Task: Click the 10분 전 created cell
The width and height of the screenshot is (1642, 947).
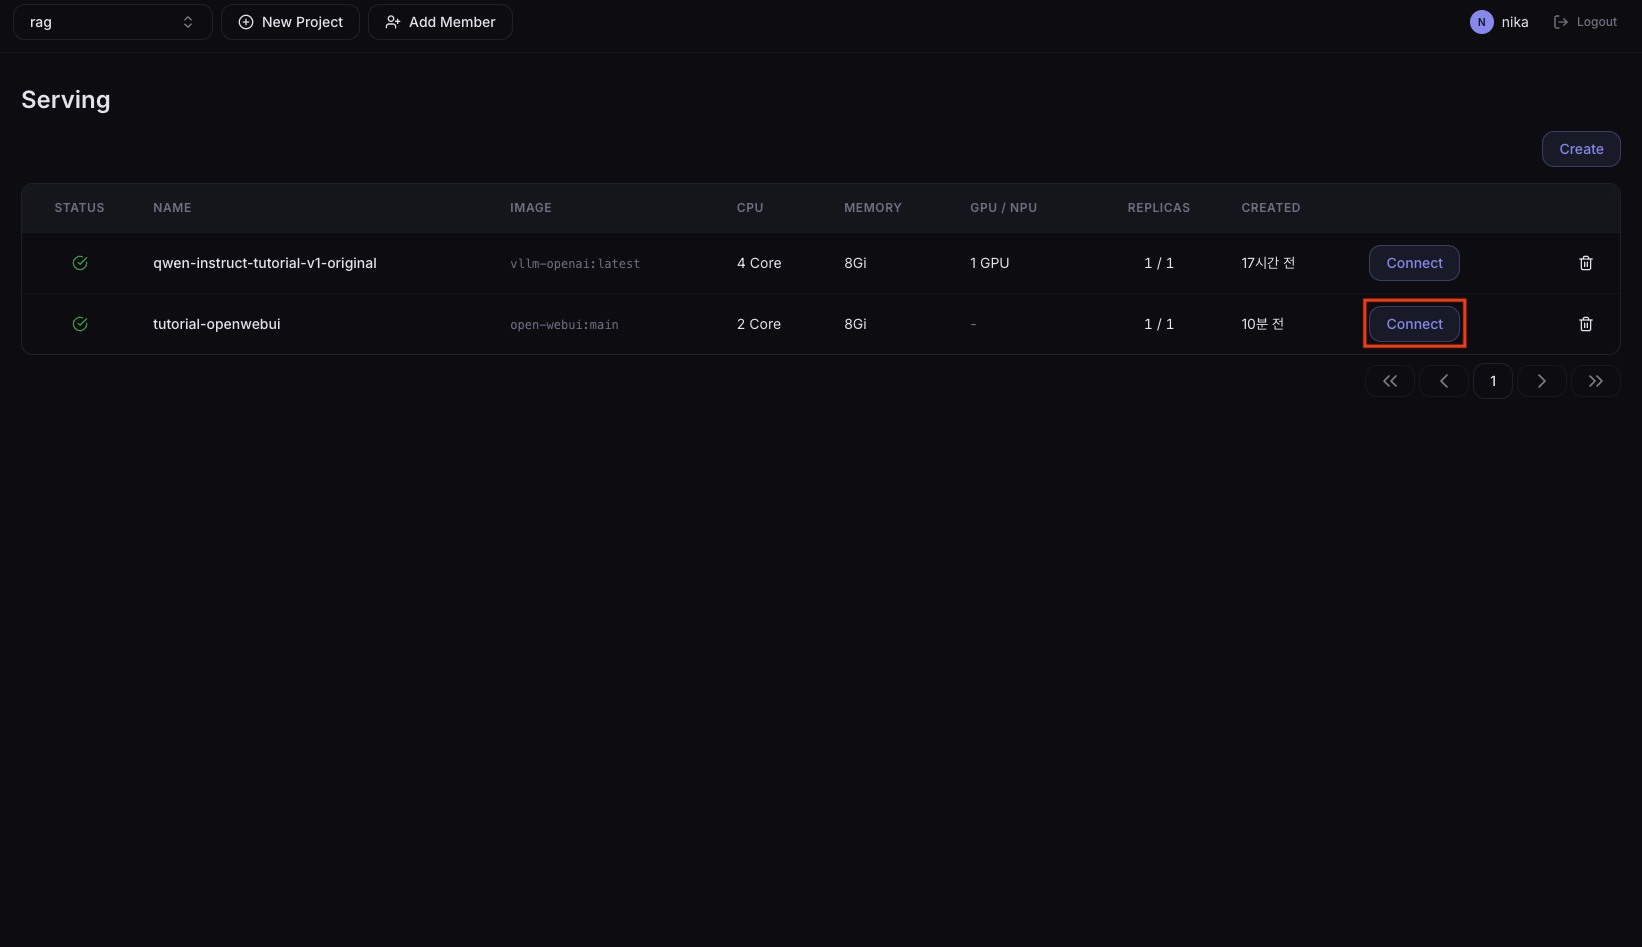Action: point(1262,324)
